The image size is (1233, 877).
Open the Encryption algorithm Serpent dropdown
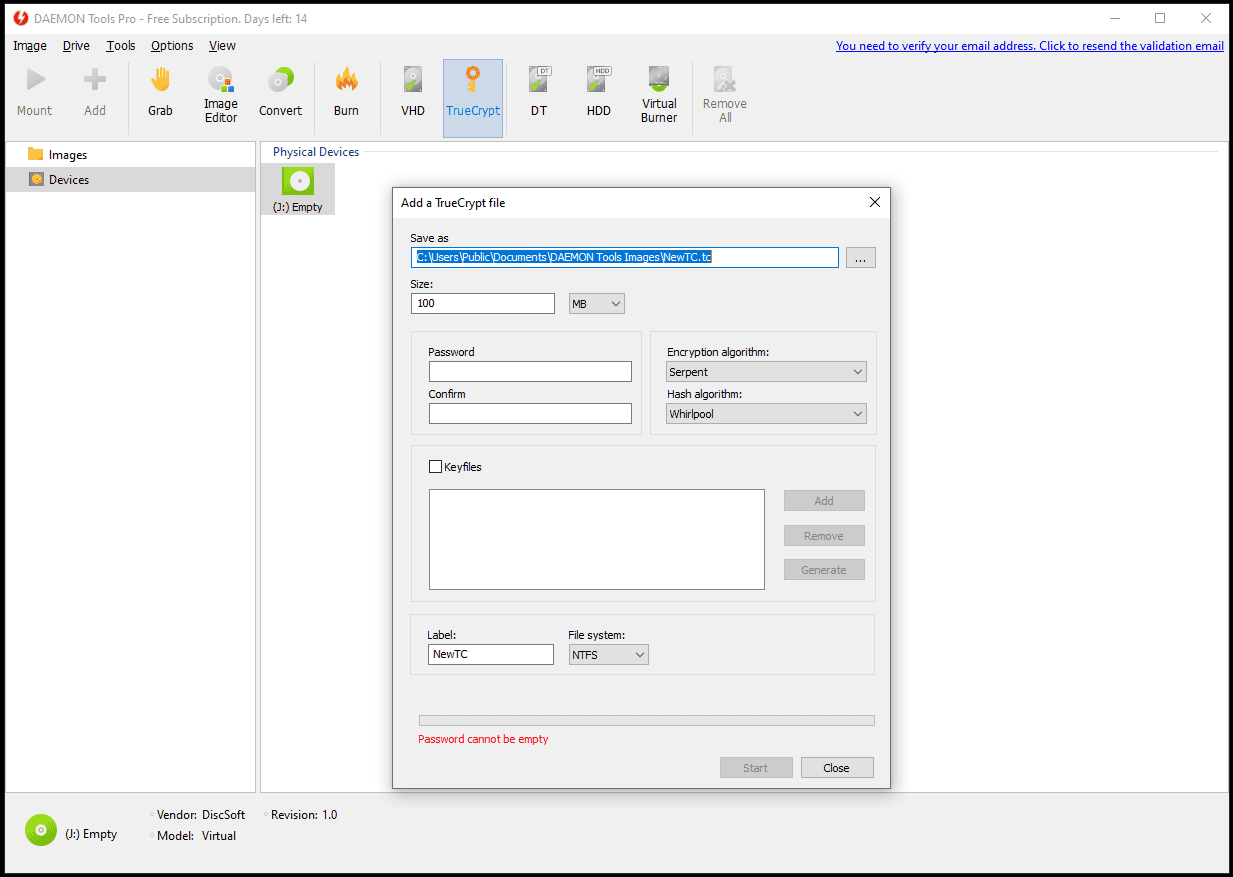pyautogui.click(x=766, y=372)
